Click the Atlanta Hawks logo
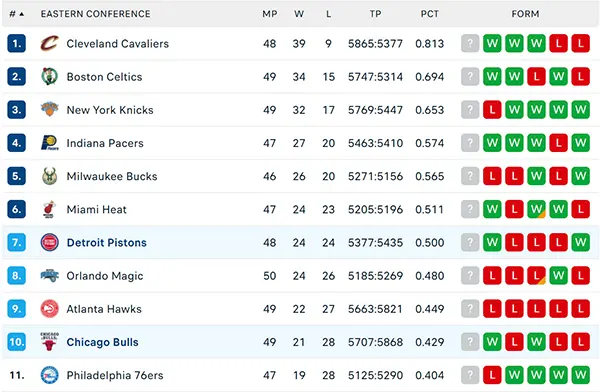 pyautogui.click(x=49, y=309)
